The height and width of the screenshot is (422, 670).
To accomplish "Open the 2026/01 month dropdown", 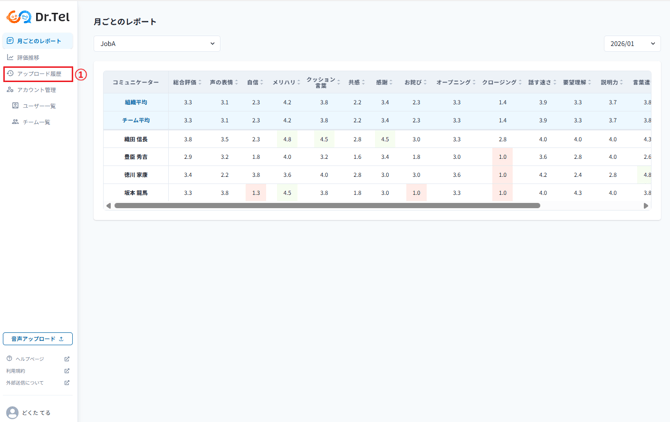I will coord(631,44).
